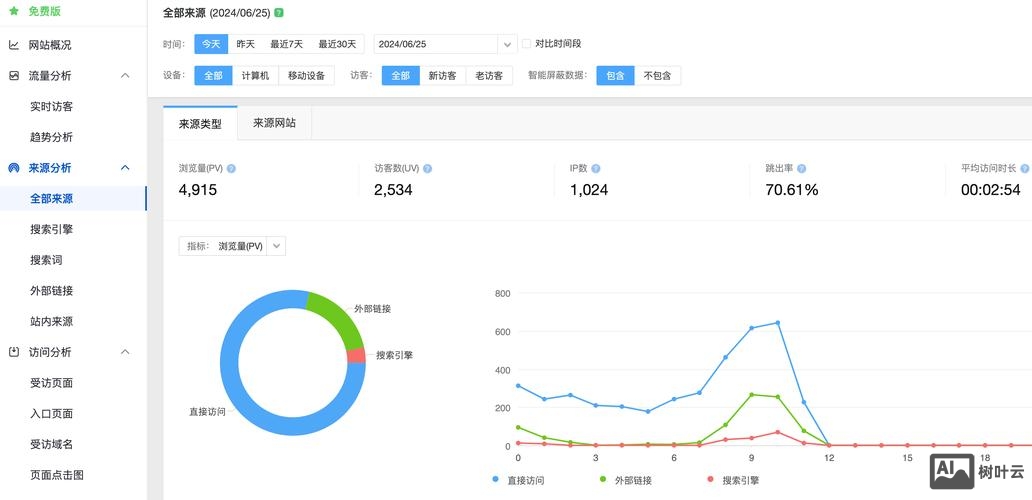1032x500 pixels.
Task: Click the 4,915 page view value
Action: pos(197,190)
